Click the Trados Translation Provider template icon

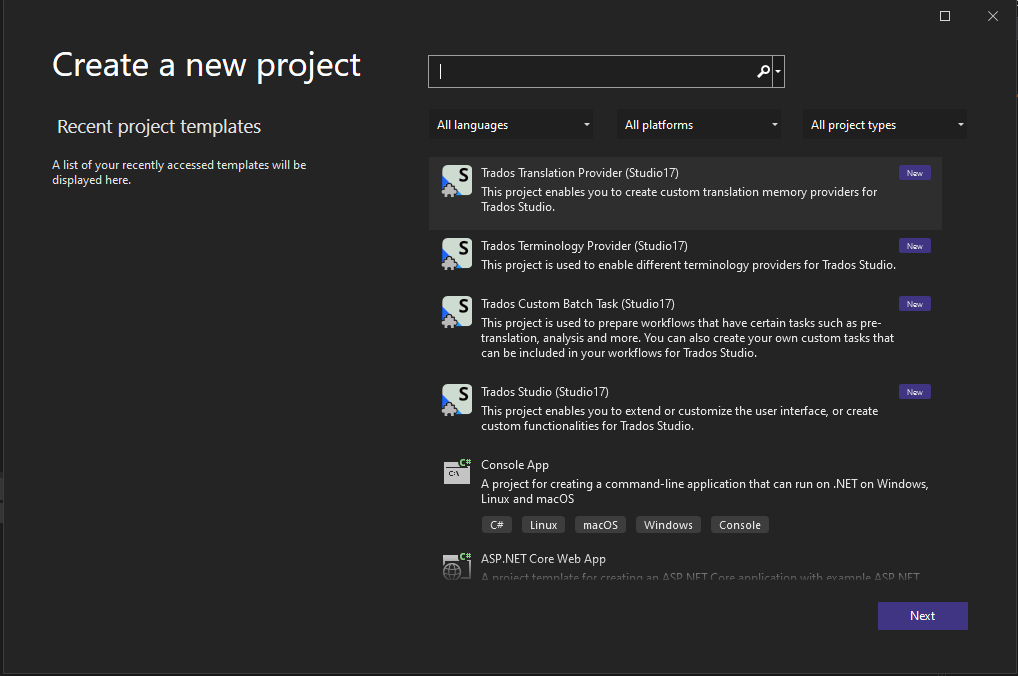click(456, 181)
